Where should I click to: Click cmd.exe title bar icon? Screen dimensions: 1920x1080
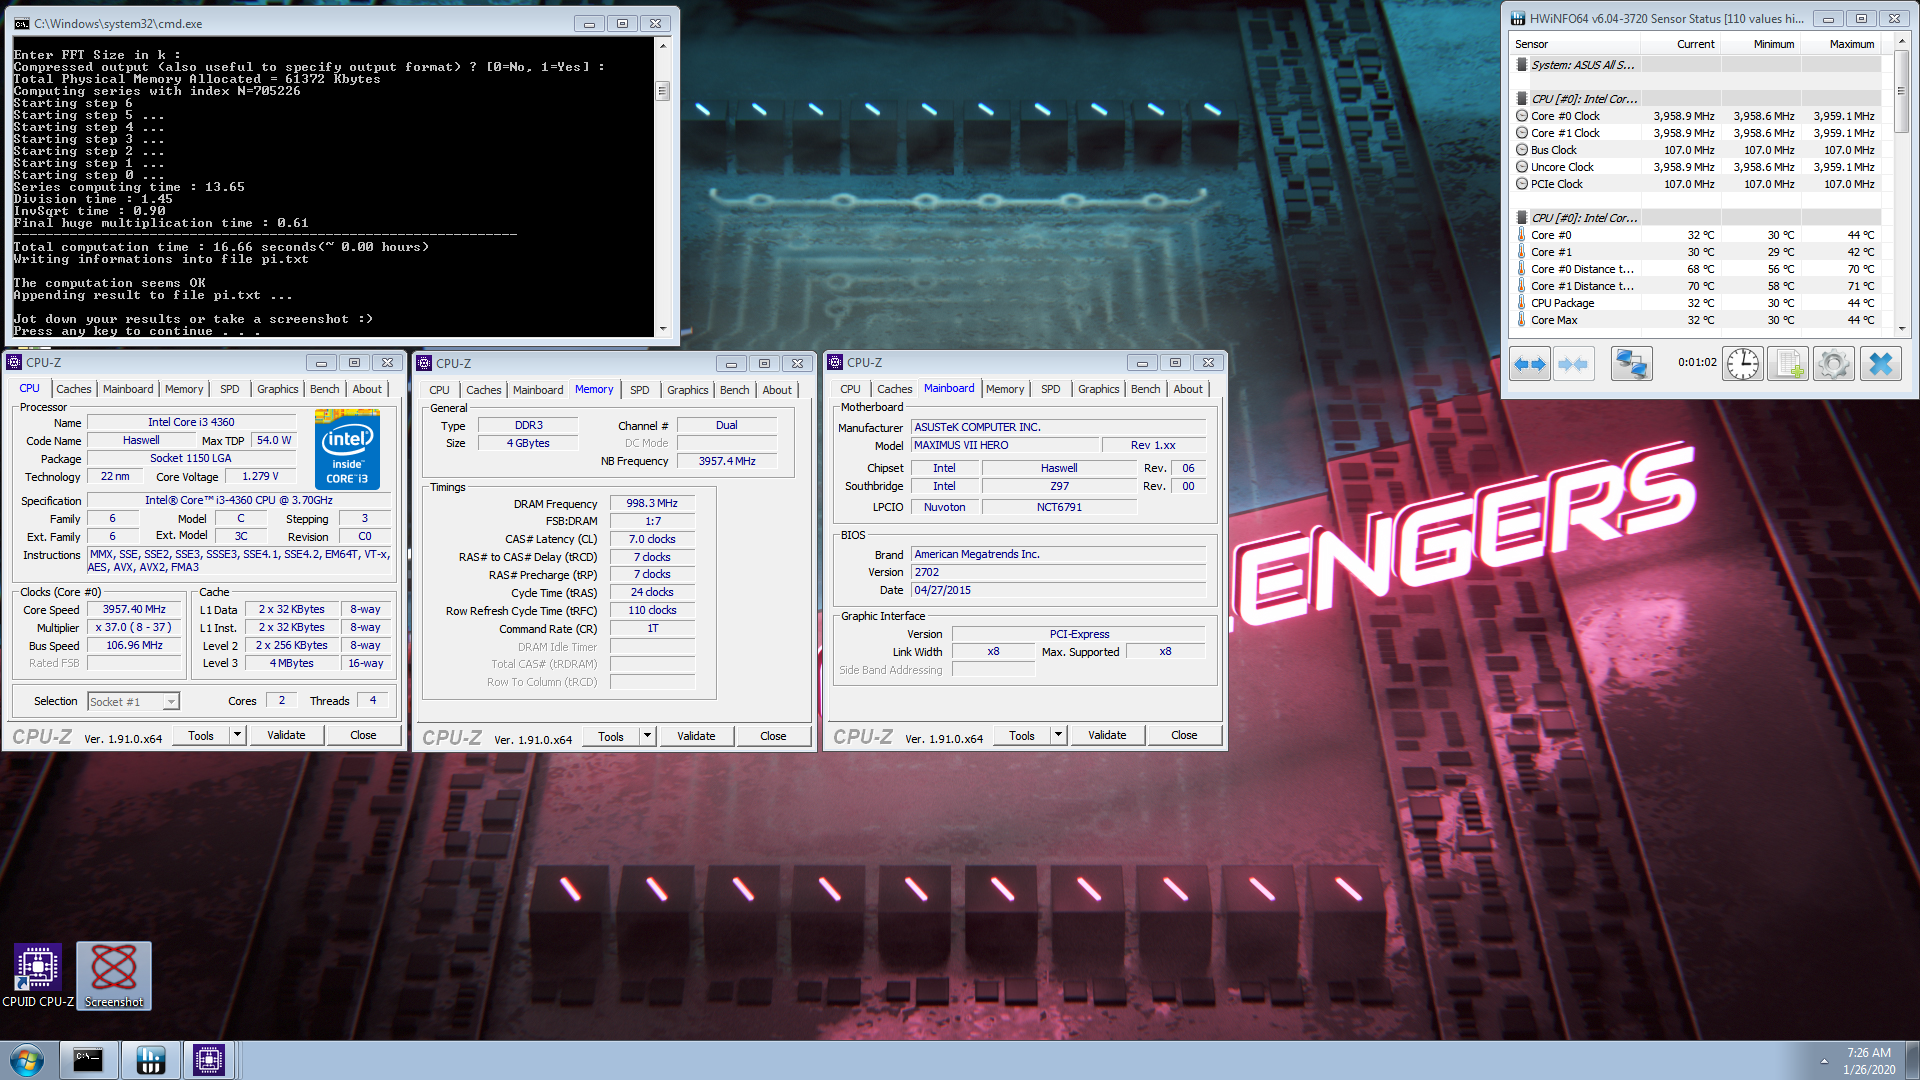[x=22, y=23]
